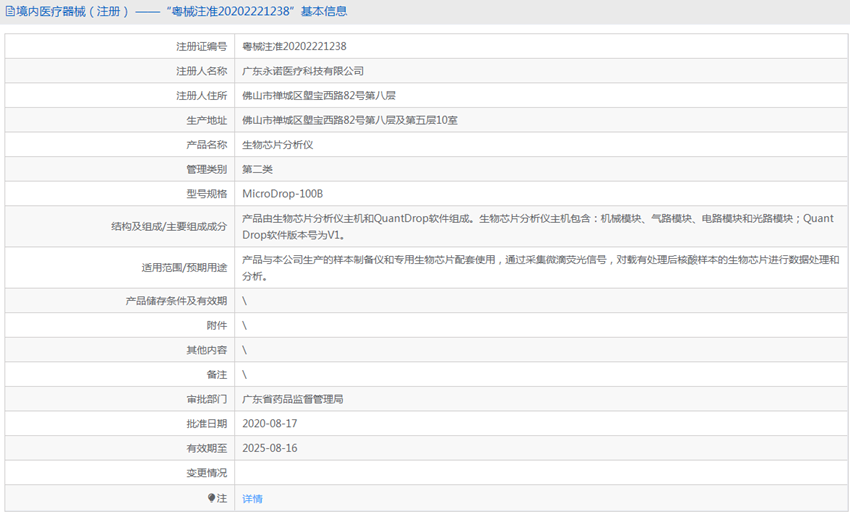Screen dimensions: 850x516
Task: Click the 型号规格 label
Action: [207, 194]
